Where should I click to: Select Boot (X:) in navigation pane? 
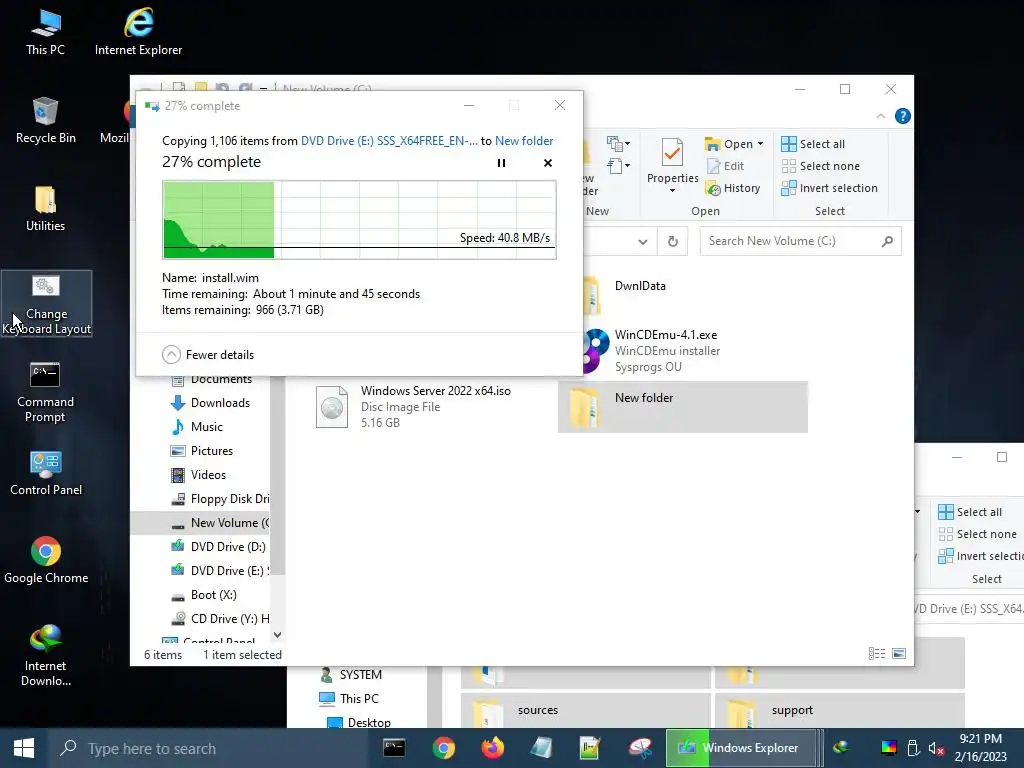[x=204, y=595]
